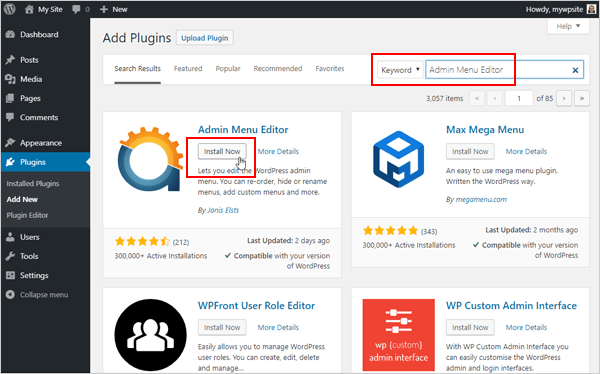Switch to the Recommended tab
600x374 pixels.
point(278,69)
